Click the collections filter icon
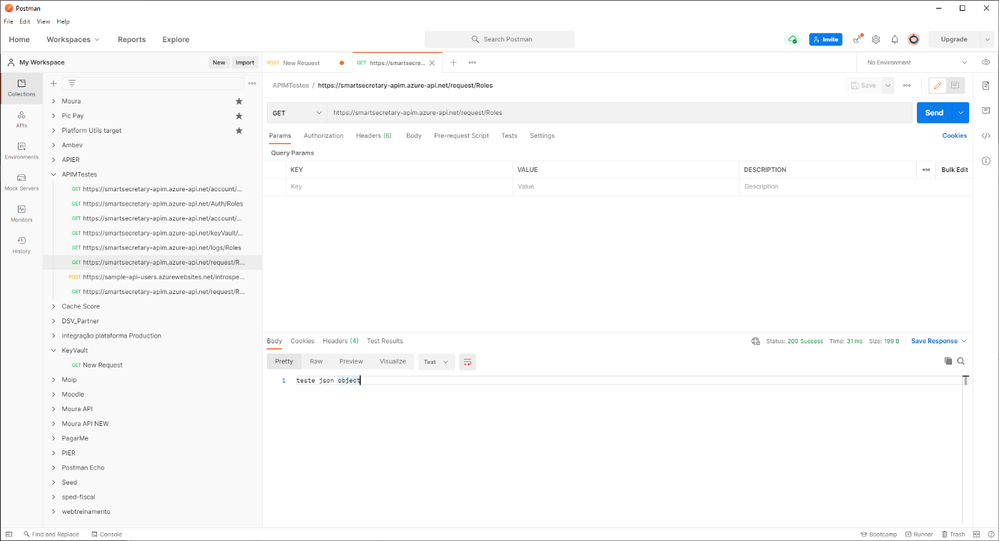This screenshot has width=999, height=541. click(72, 83)
